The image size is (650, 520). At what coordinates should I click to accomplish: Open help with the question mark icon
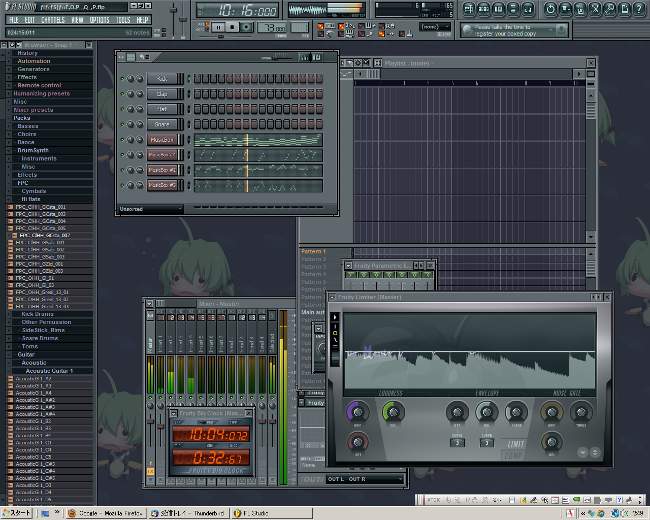tap(639, 9)
